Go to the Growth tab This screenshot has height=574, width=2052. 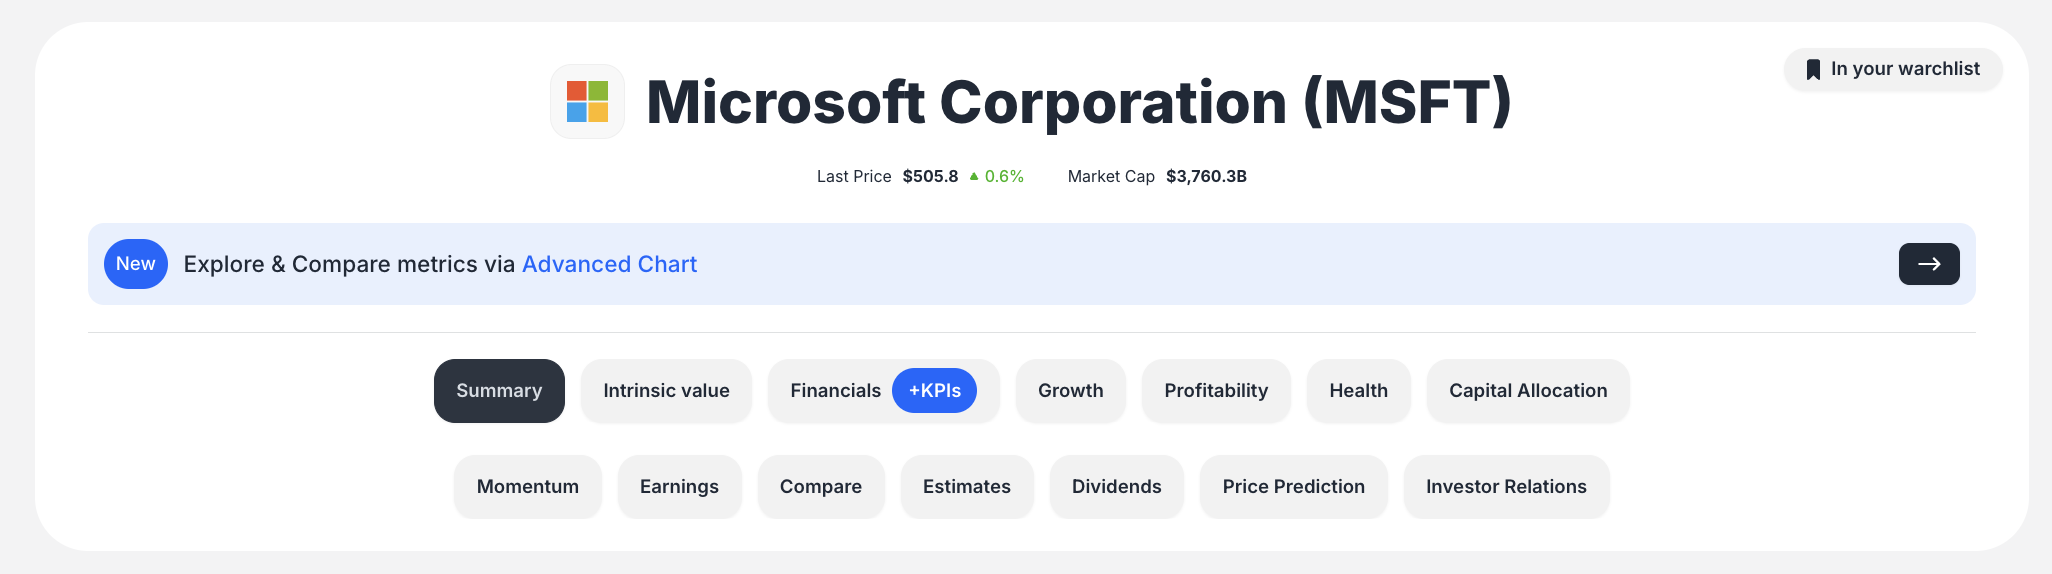(x=1070, y=391)
